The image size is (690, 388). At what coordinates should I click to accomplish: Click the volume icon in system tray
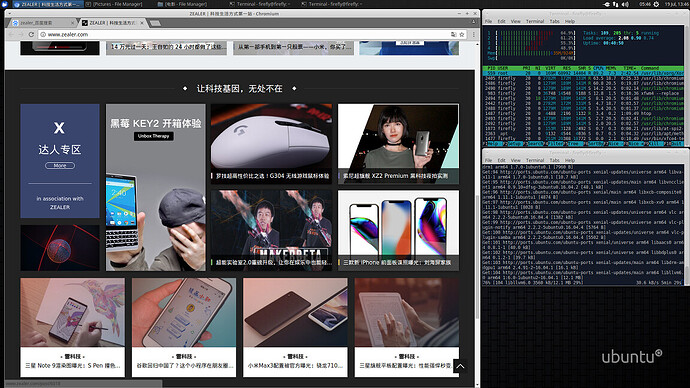coord(625,4)
